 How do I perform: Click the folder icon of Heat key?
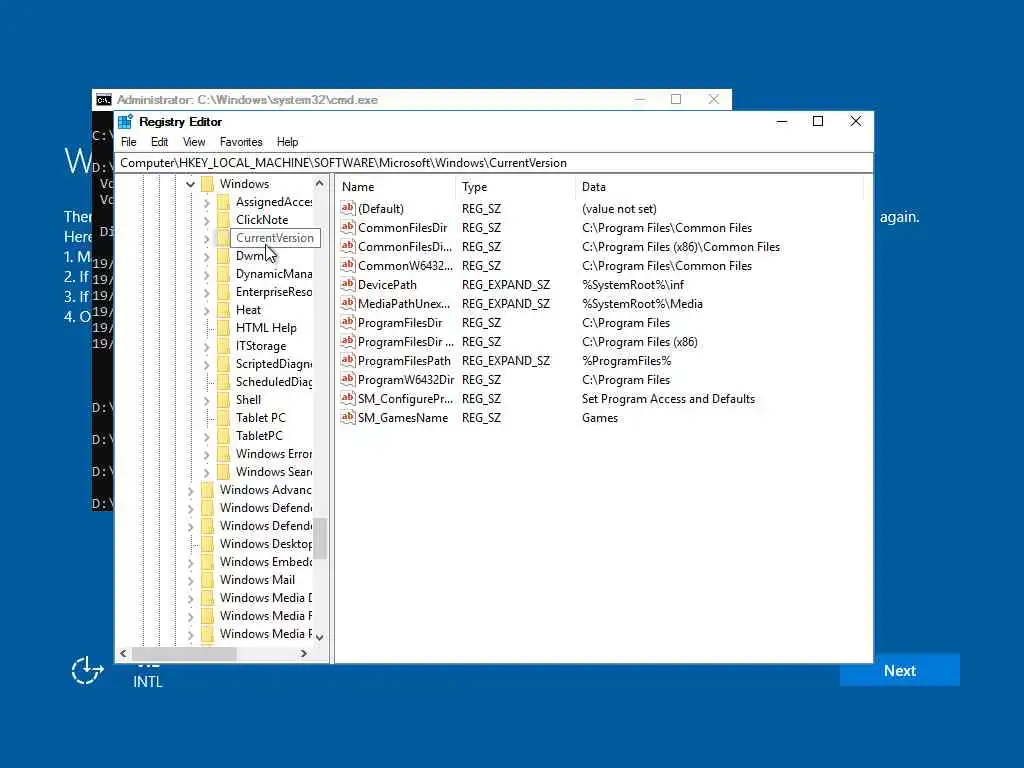coord(223,310)
